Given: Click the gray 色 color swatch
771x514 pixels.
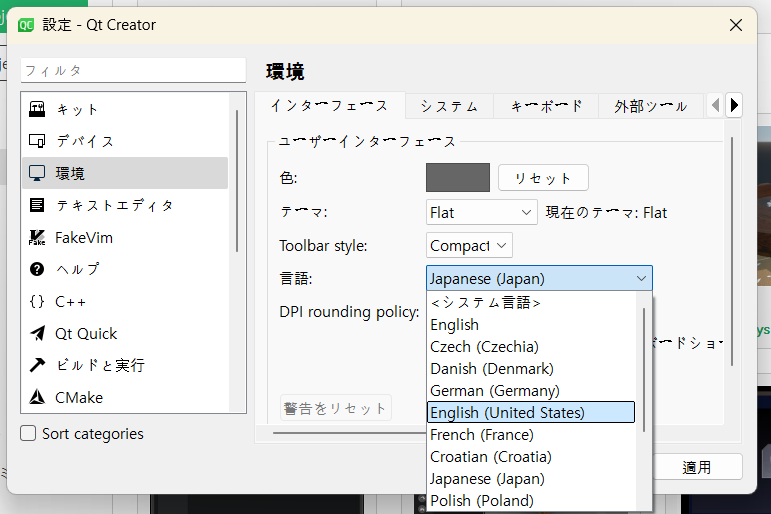Looking at the screenshot, I should coord(458,178).
